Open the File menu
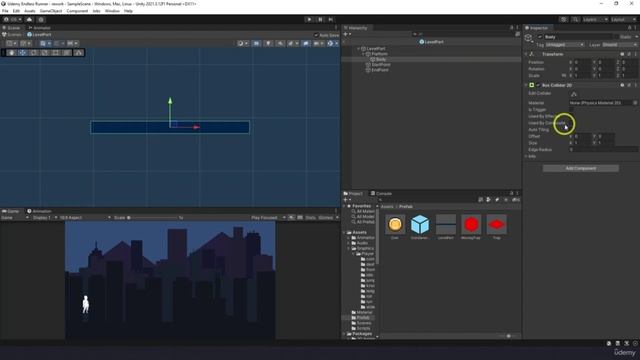 [x=5, y=11]
